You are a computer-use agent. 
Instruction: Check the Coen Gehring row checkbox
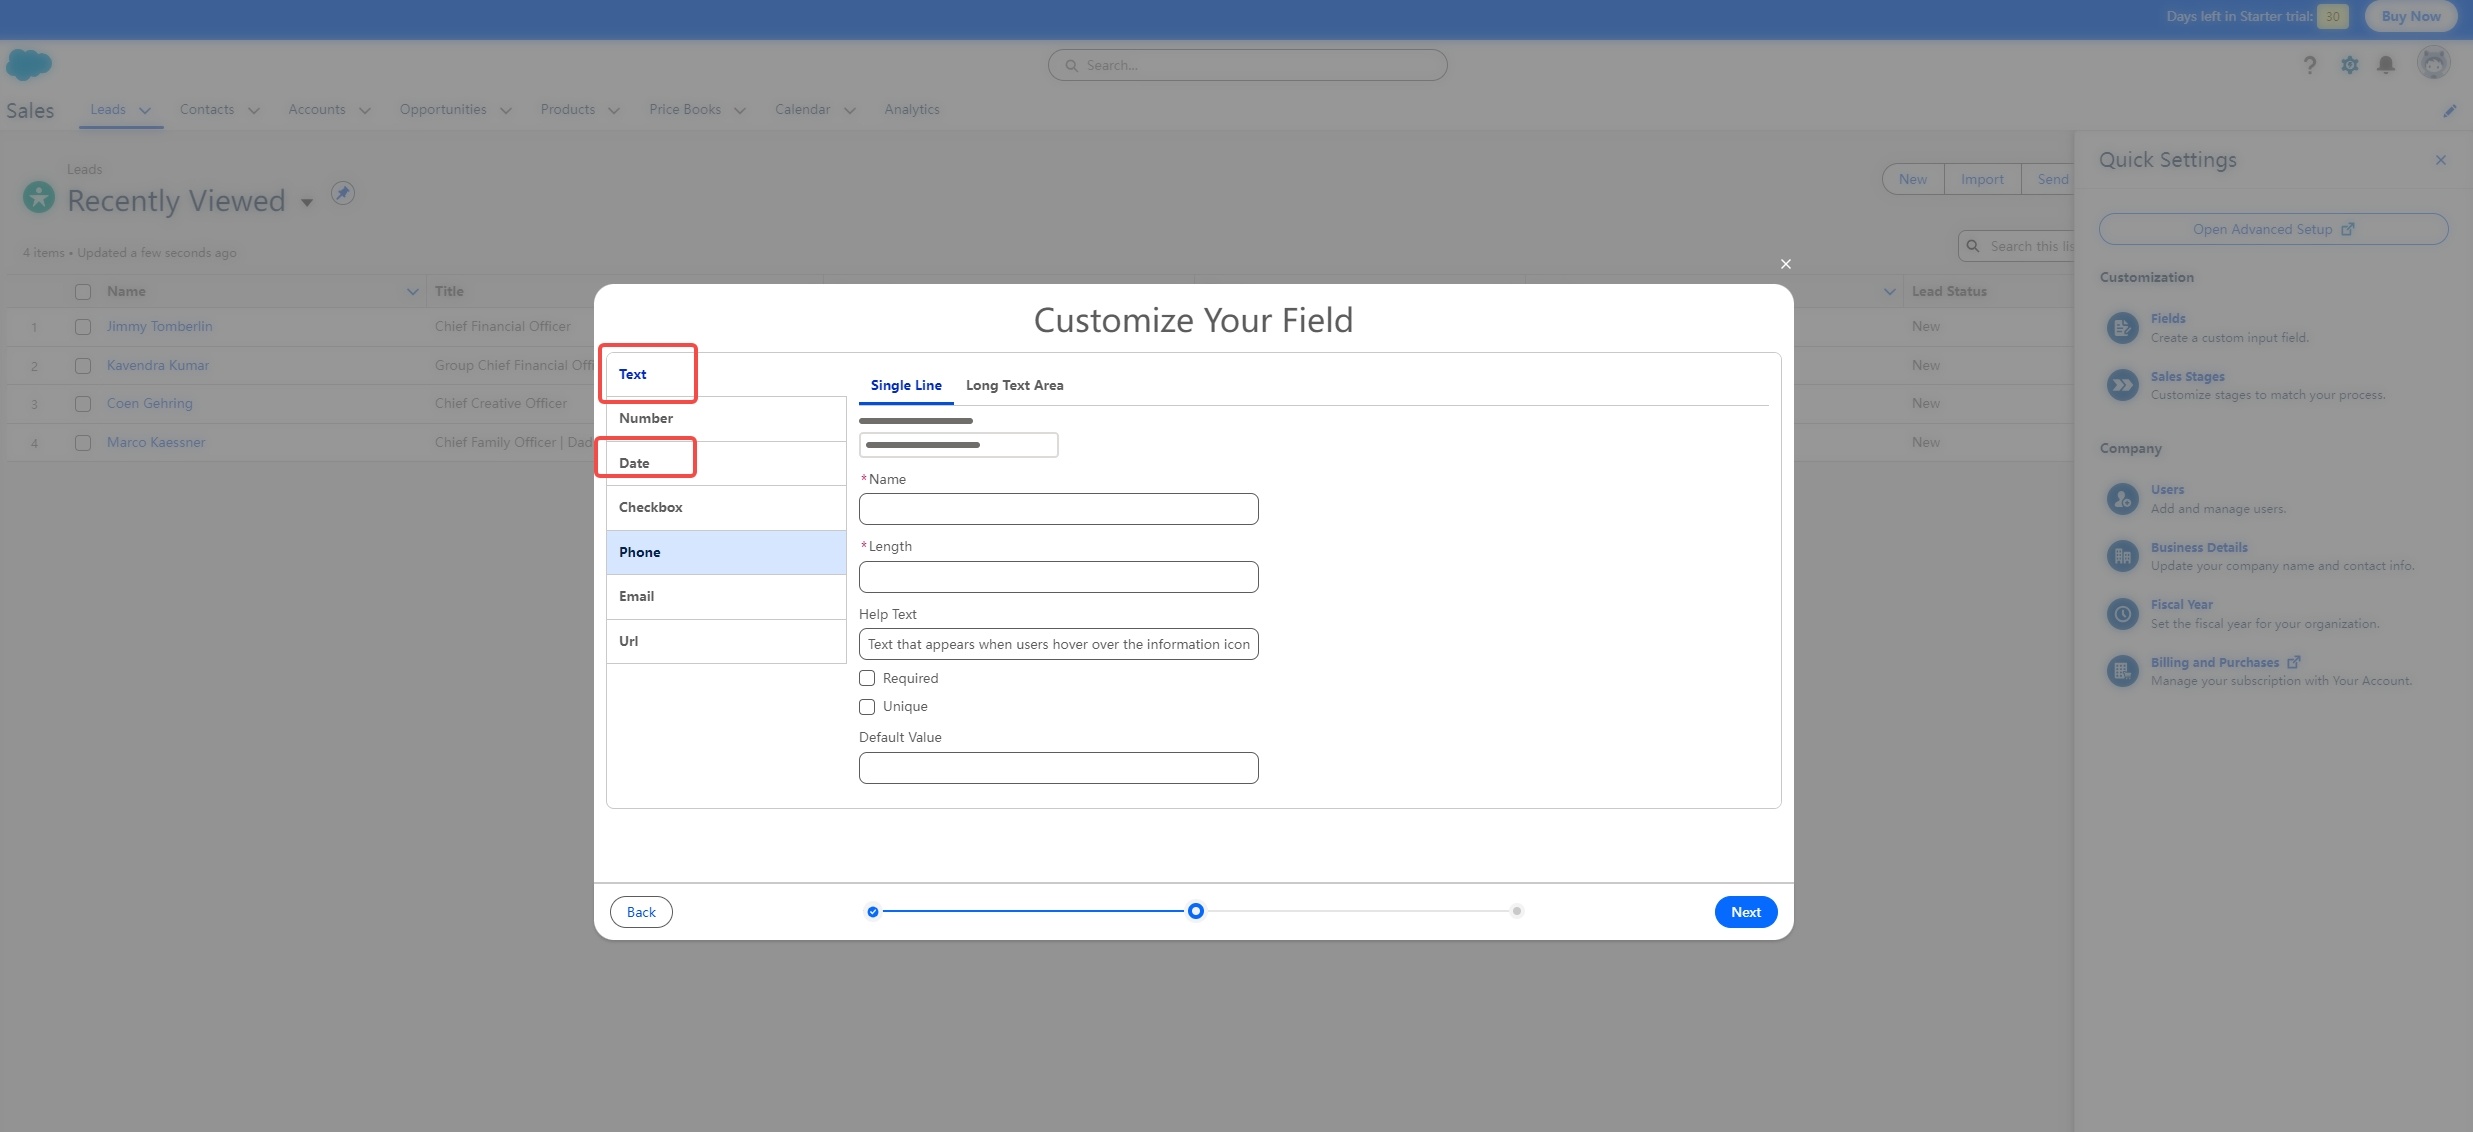(x=83, y=404)
